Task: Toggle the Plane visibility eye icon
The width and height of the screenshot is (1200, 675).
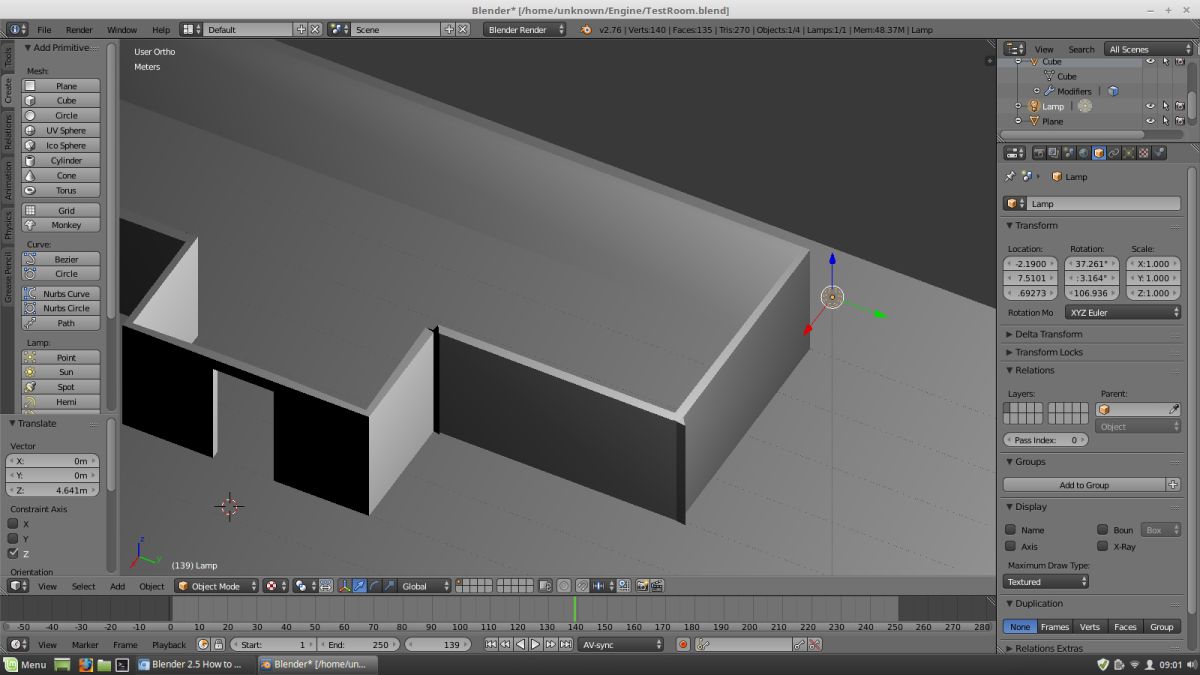Action: tap(1150, 121)
